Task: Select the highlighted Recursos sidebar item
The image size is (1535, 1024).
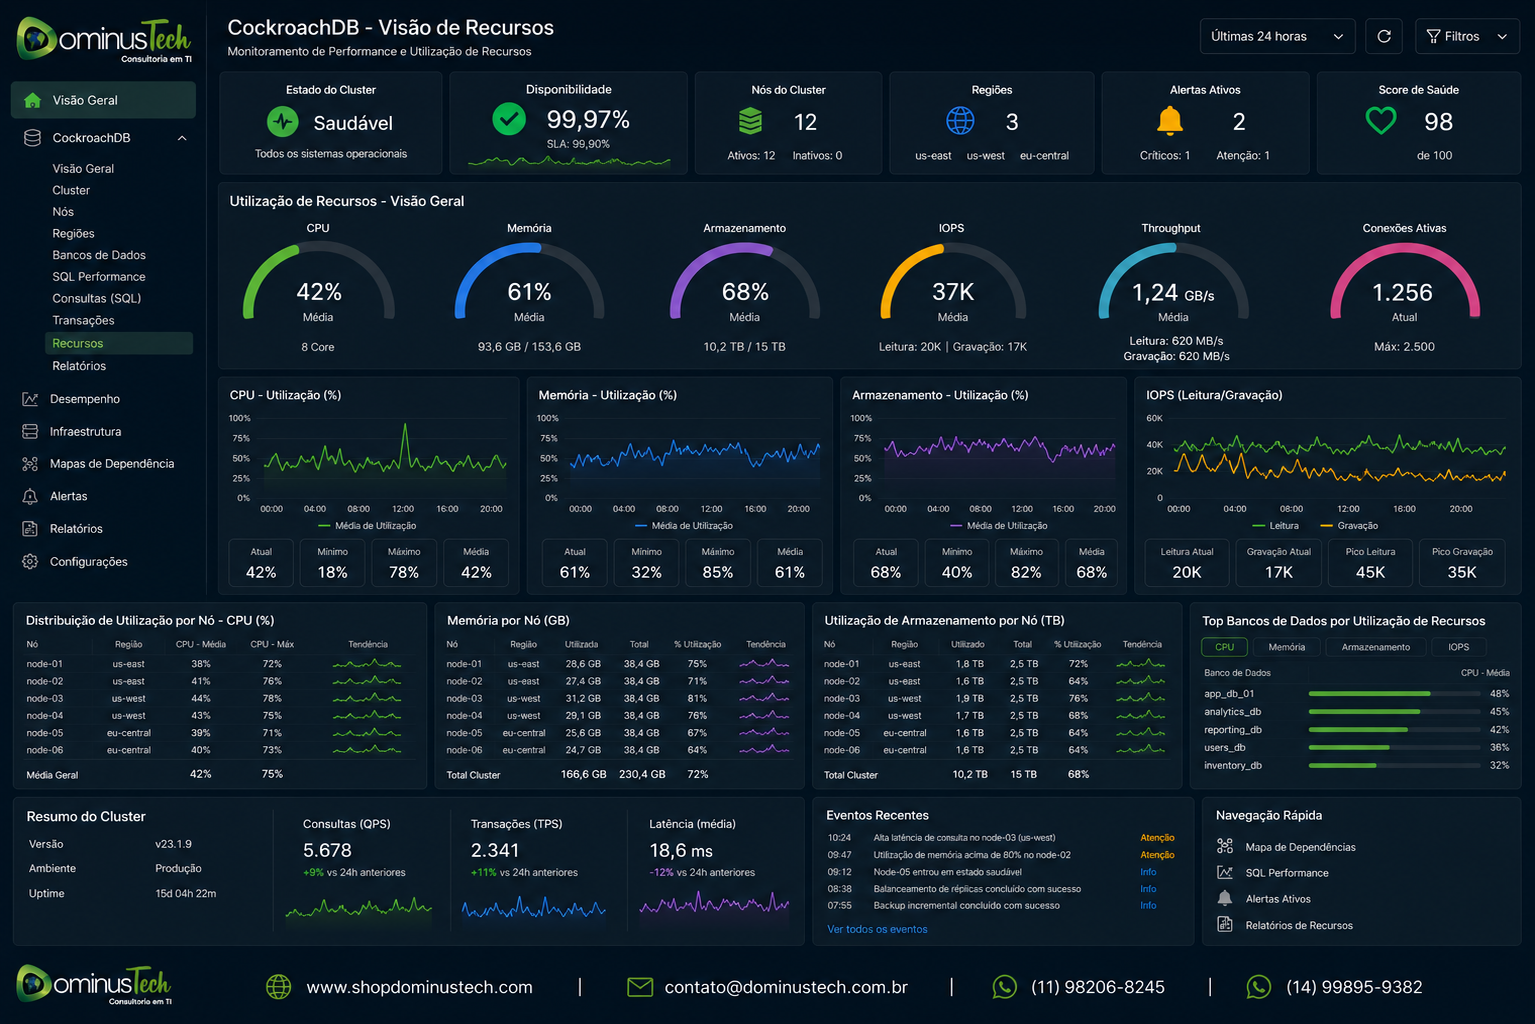Action: coord(118,343)
